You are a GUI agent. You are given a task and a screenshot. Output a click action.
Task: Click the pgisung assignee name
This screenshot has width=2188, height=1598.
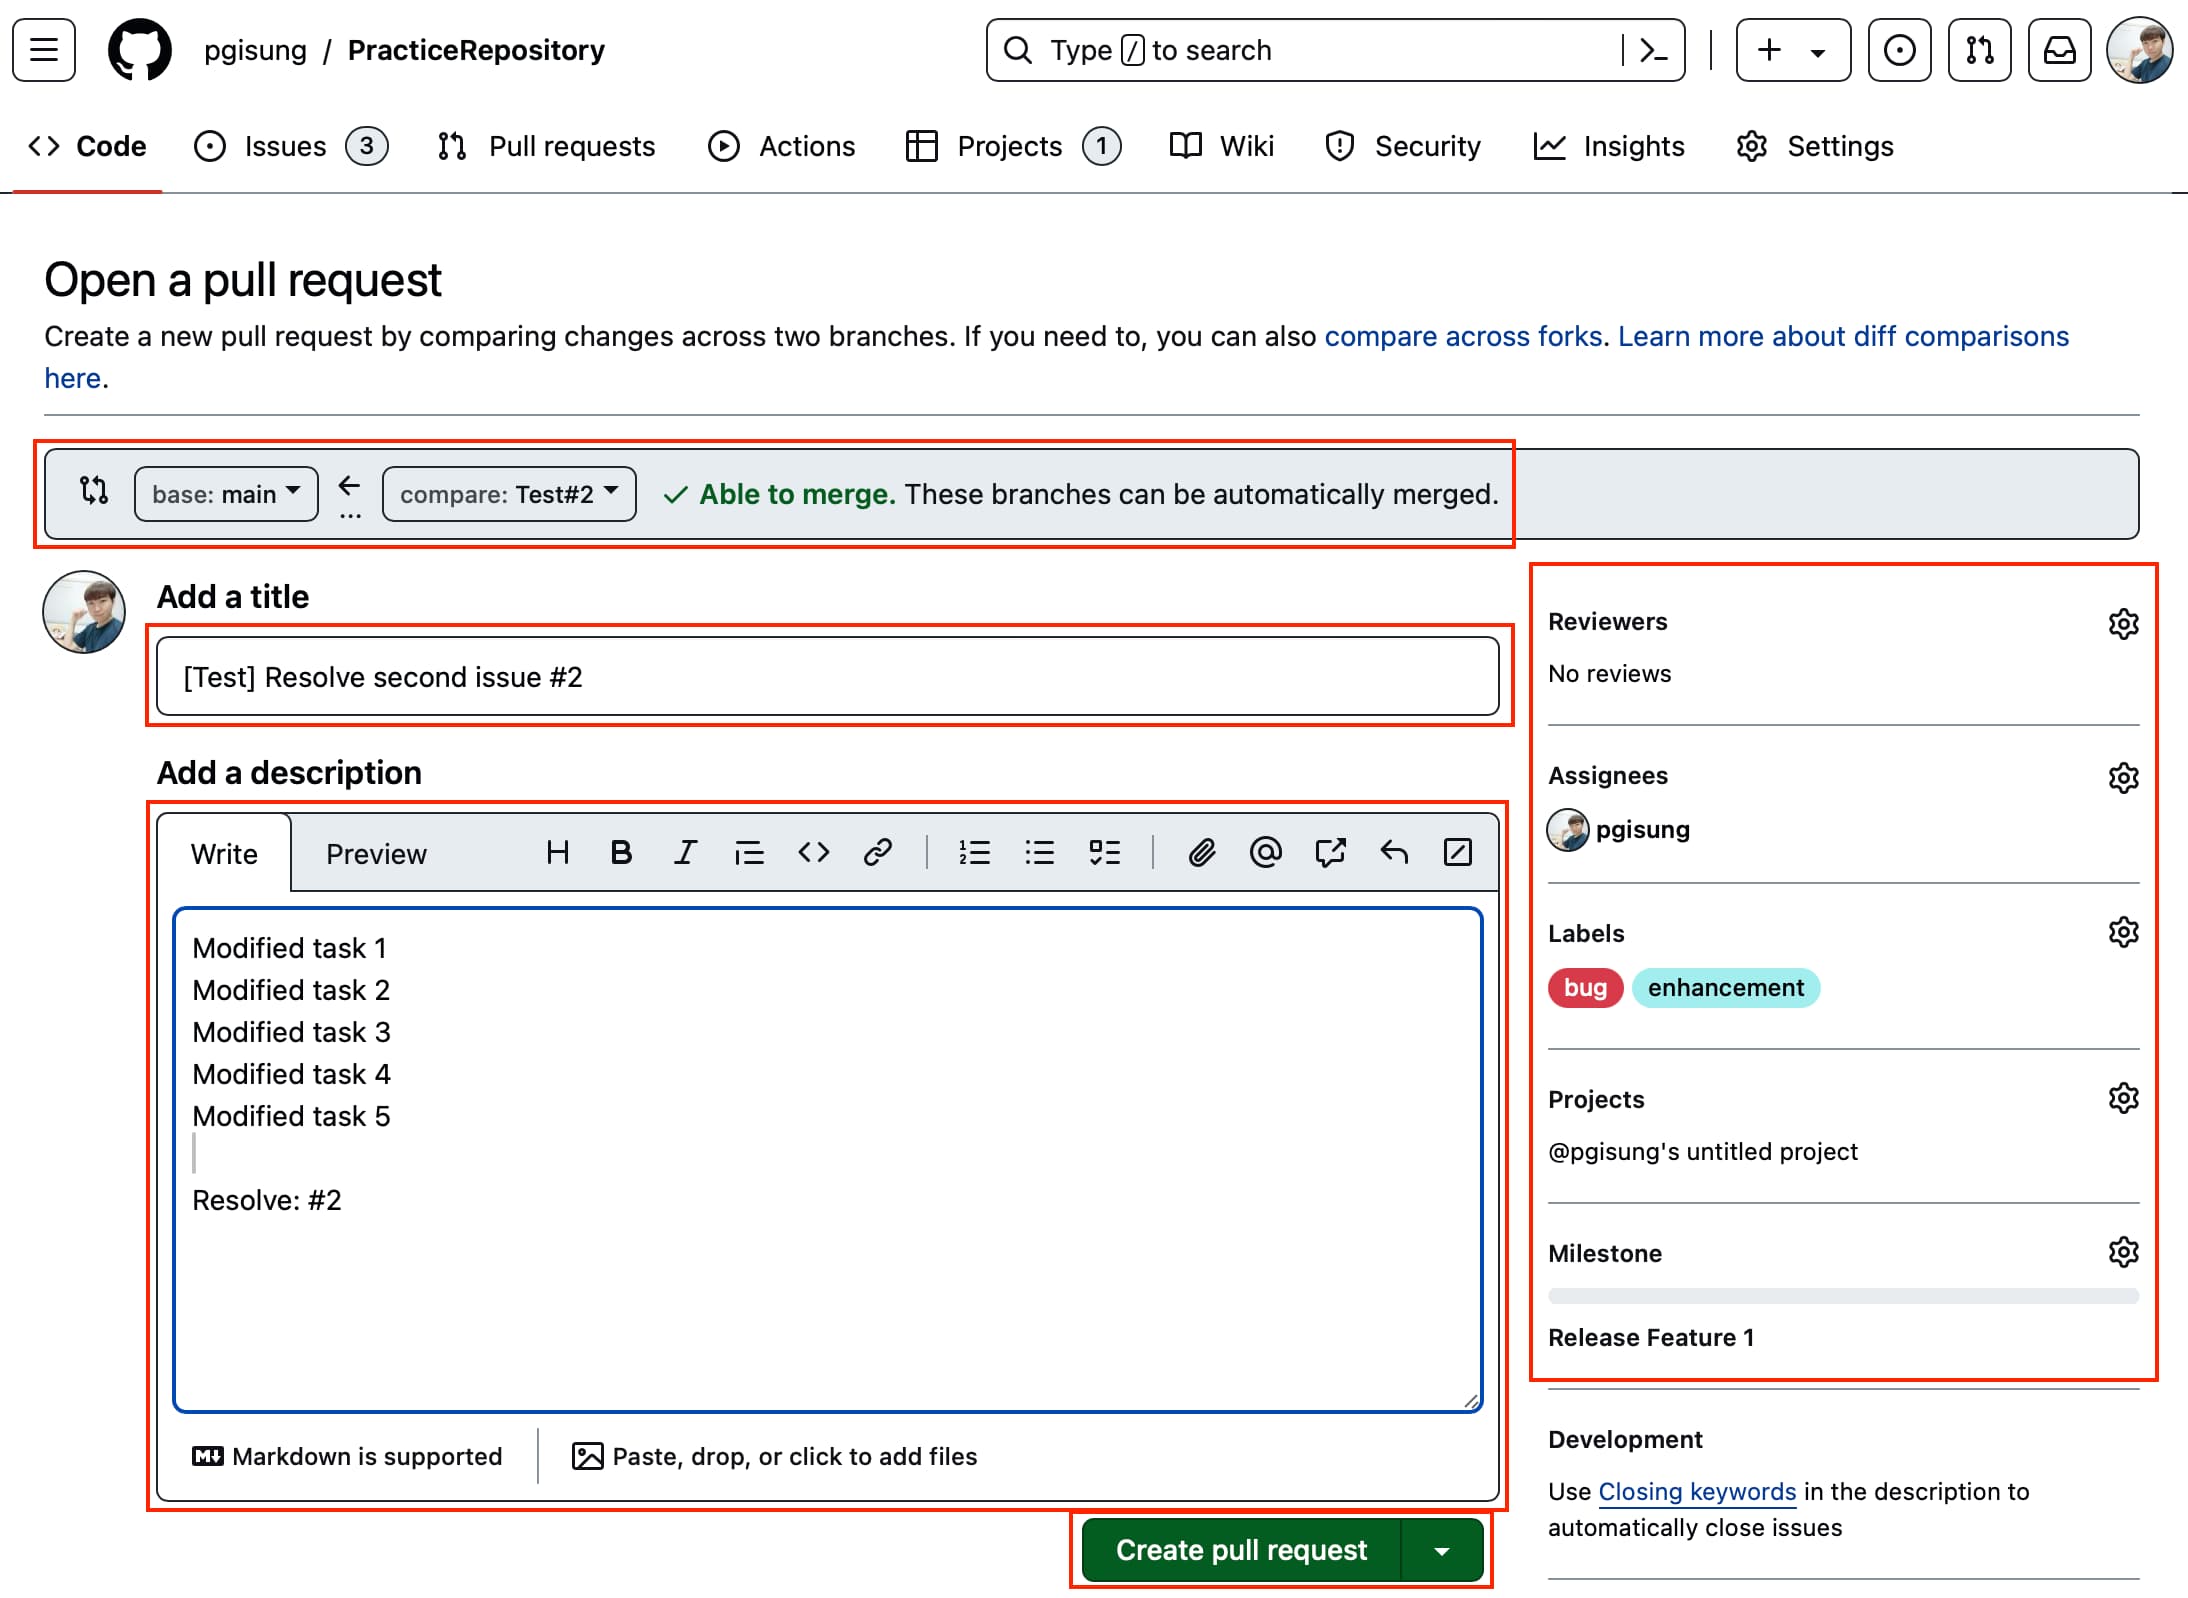(x=1642, y=830)
